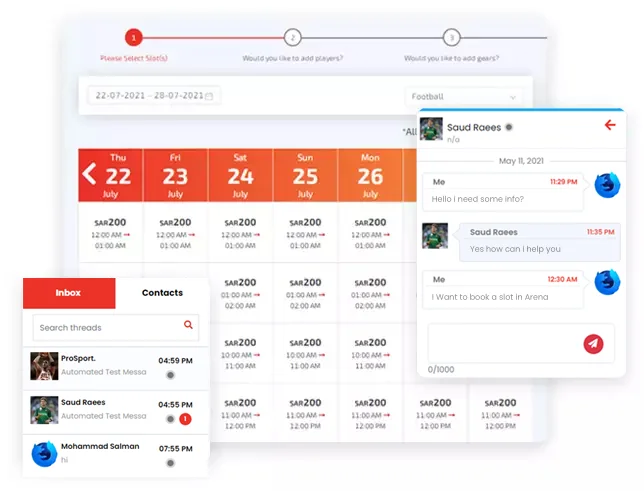This screenshot has height=491, width=644.
Task: Click the red unread badge on Saud Raees thread
Action: point(185,417)
